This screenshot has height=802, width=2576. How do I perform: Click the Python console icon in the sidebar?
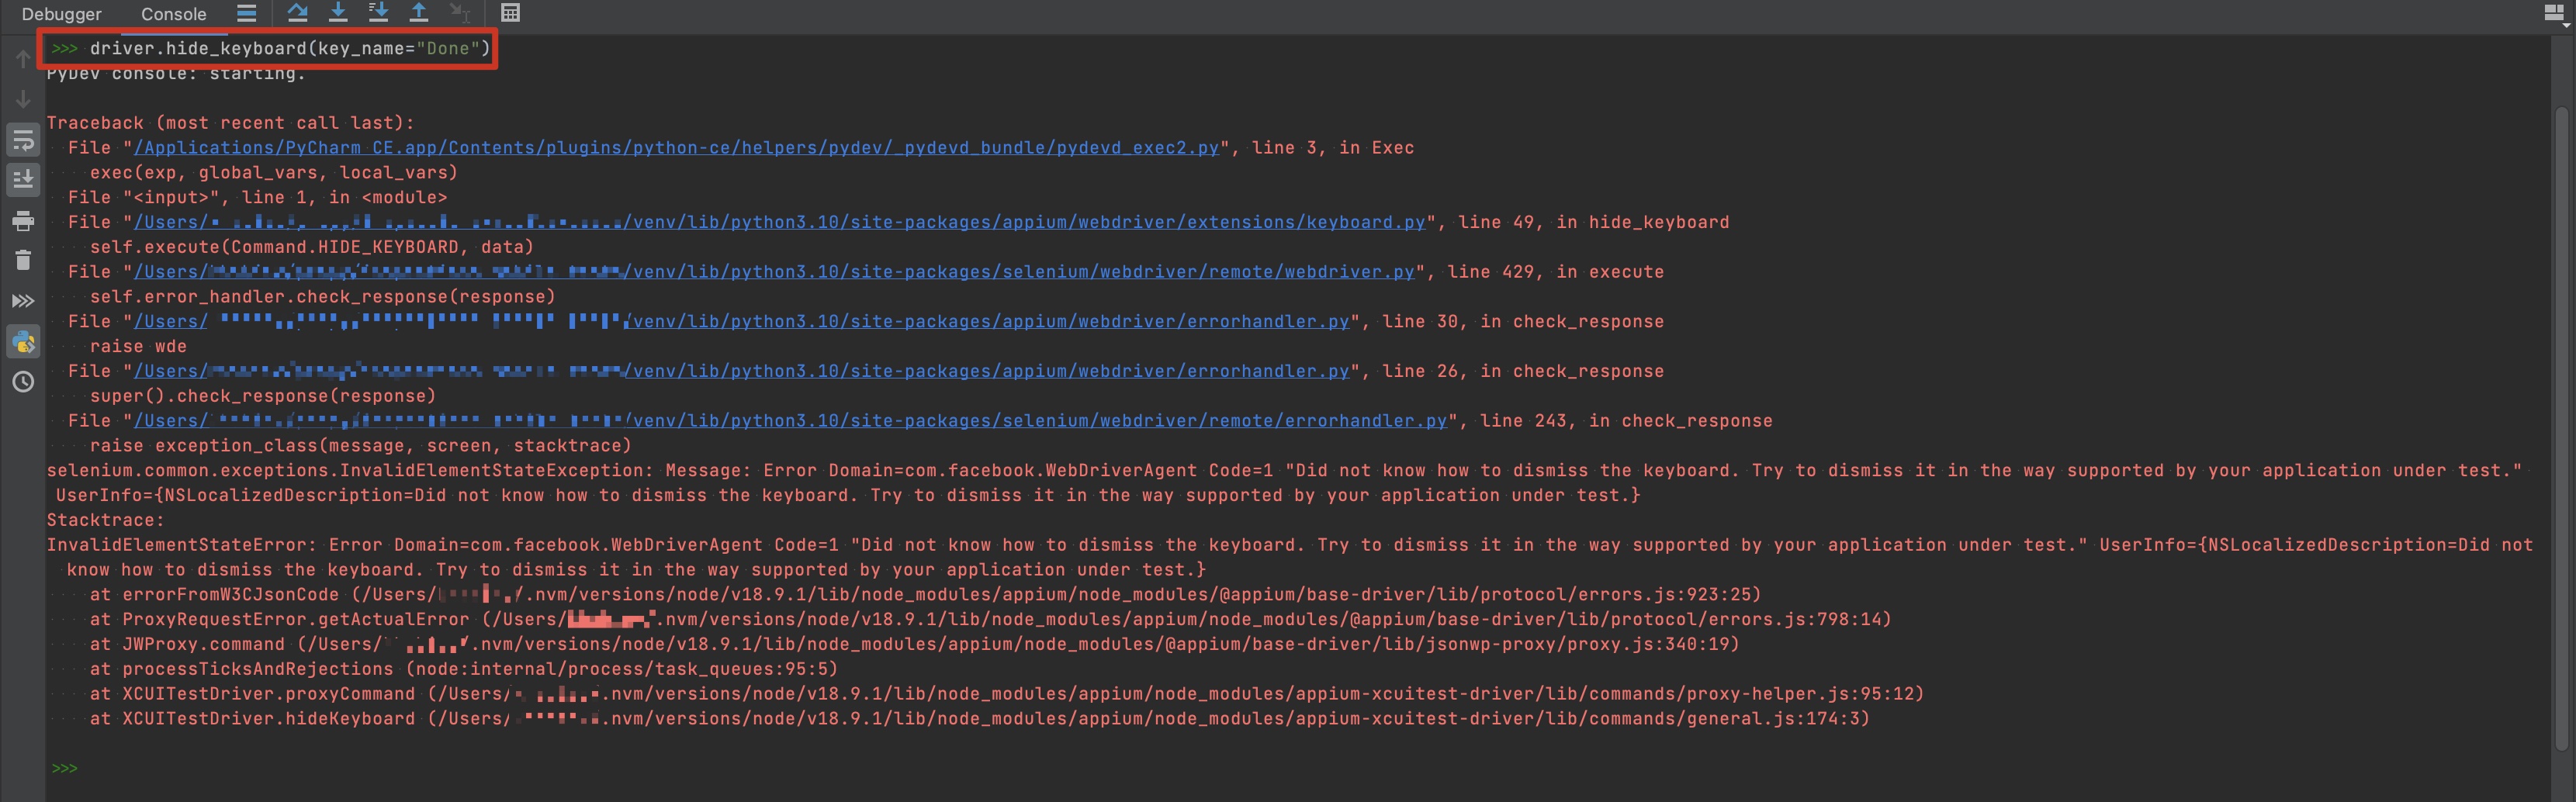click(23, 341)
